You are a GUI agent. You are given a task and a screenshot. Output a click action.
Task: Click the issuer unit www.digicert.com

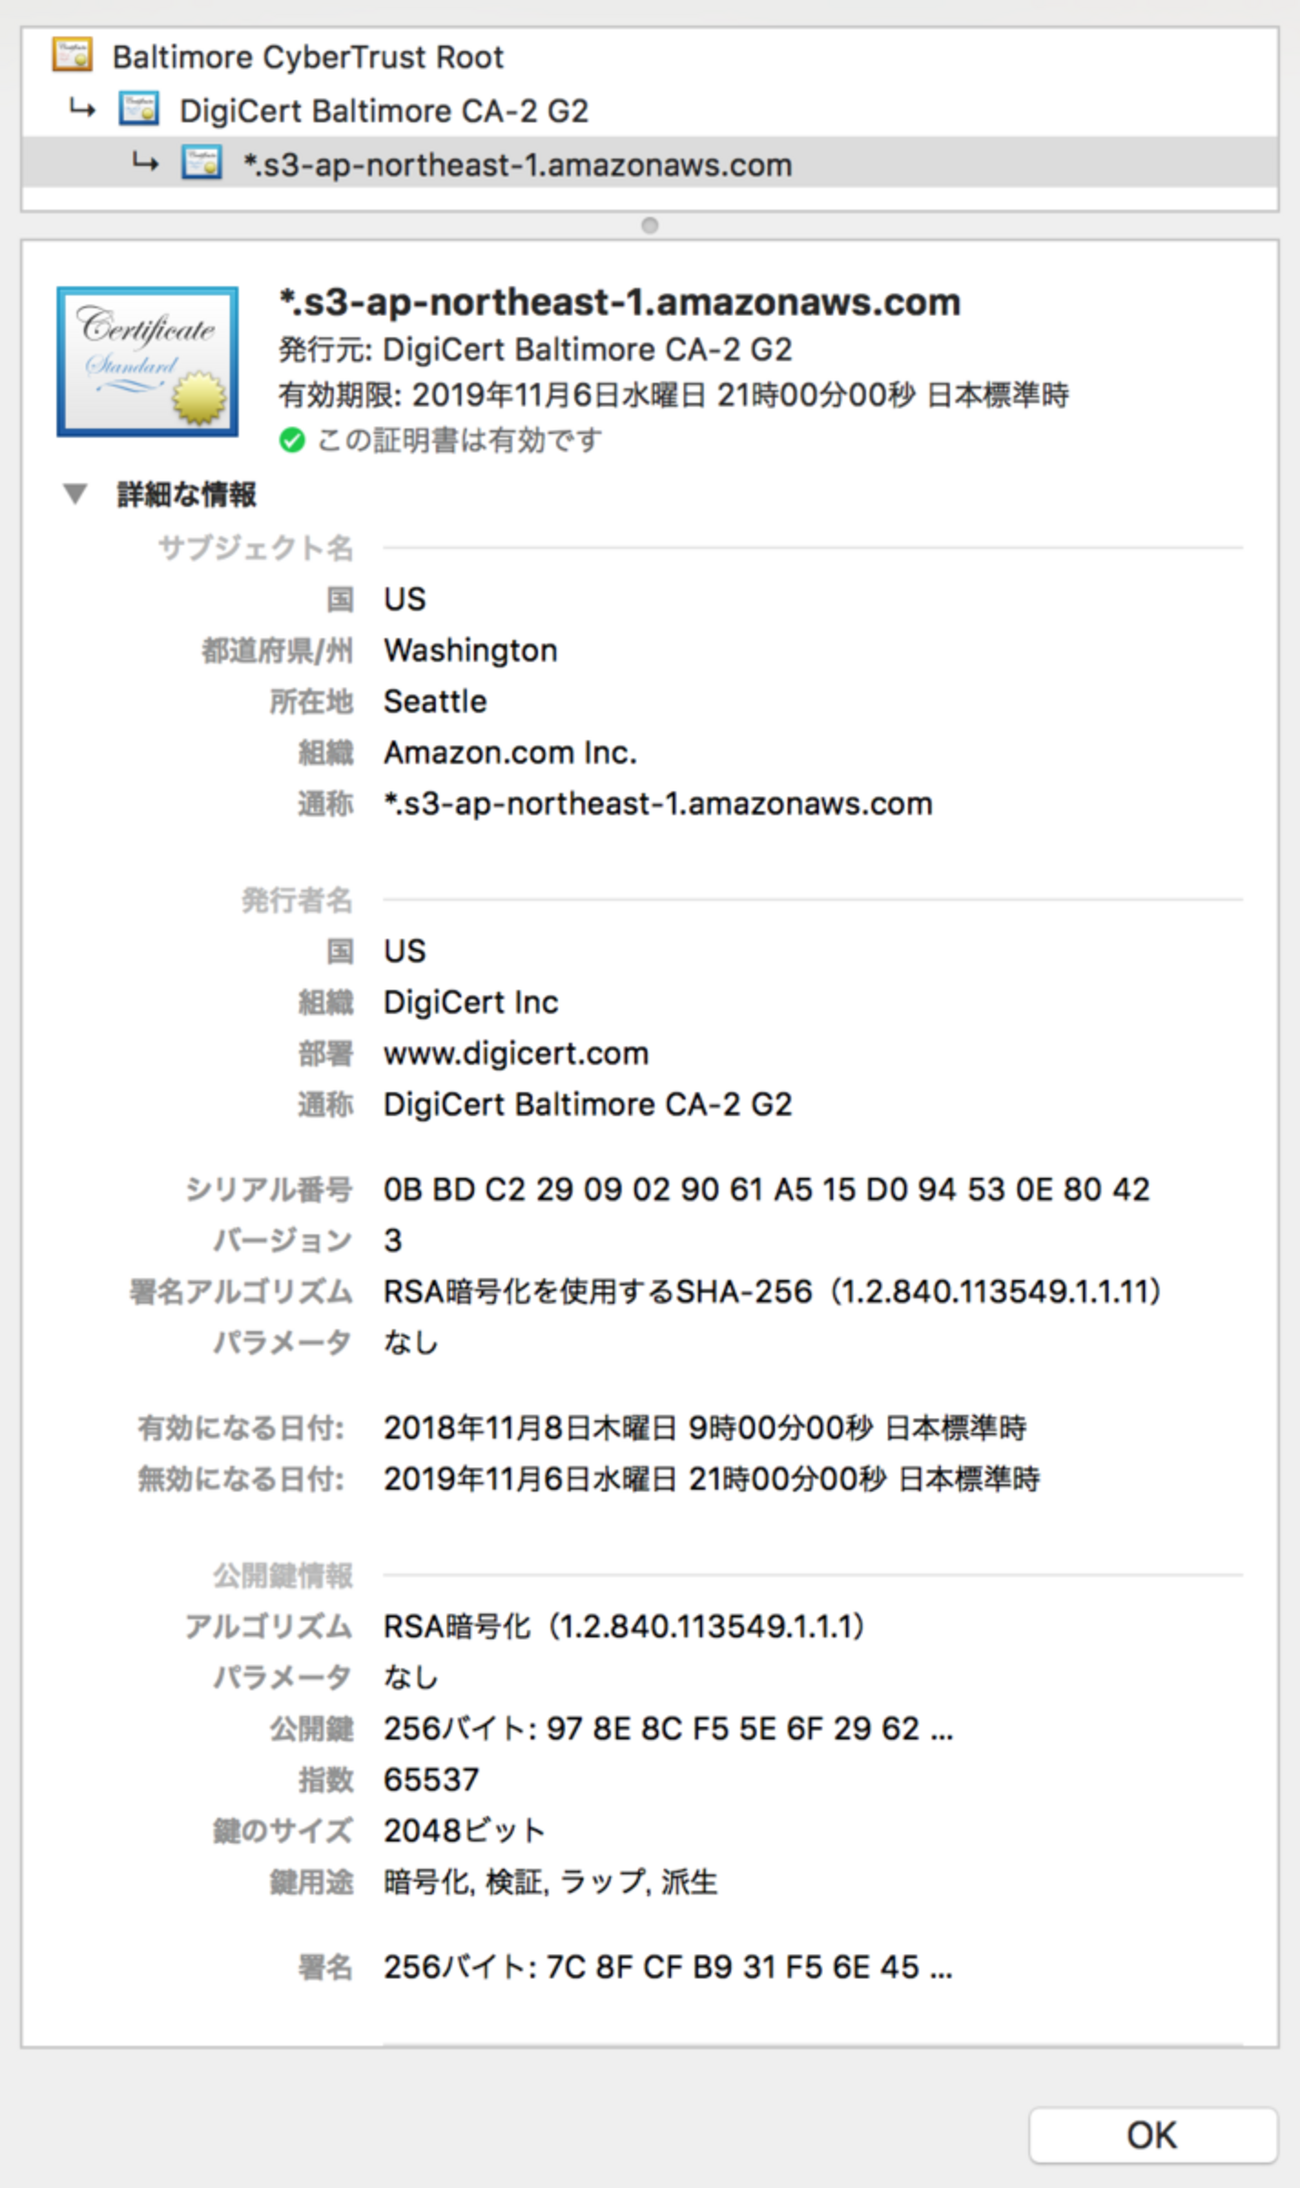516,1053
